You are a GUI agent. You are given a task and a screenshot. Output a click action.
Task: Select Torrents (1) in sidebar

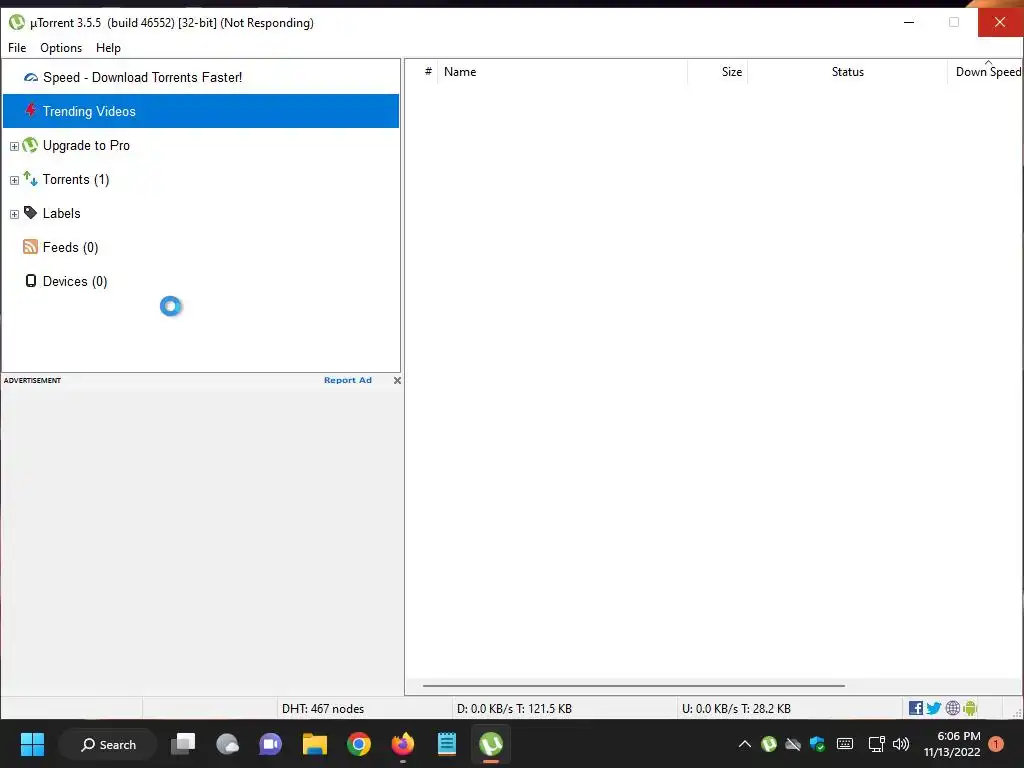pos(76,180)
